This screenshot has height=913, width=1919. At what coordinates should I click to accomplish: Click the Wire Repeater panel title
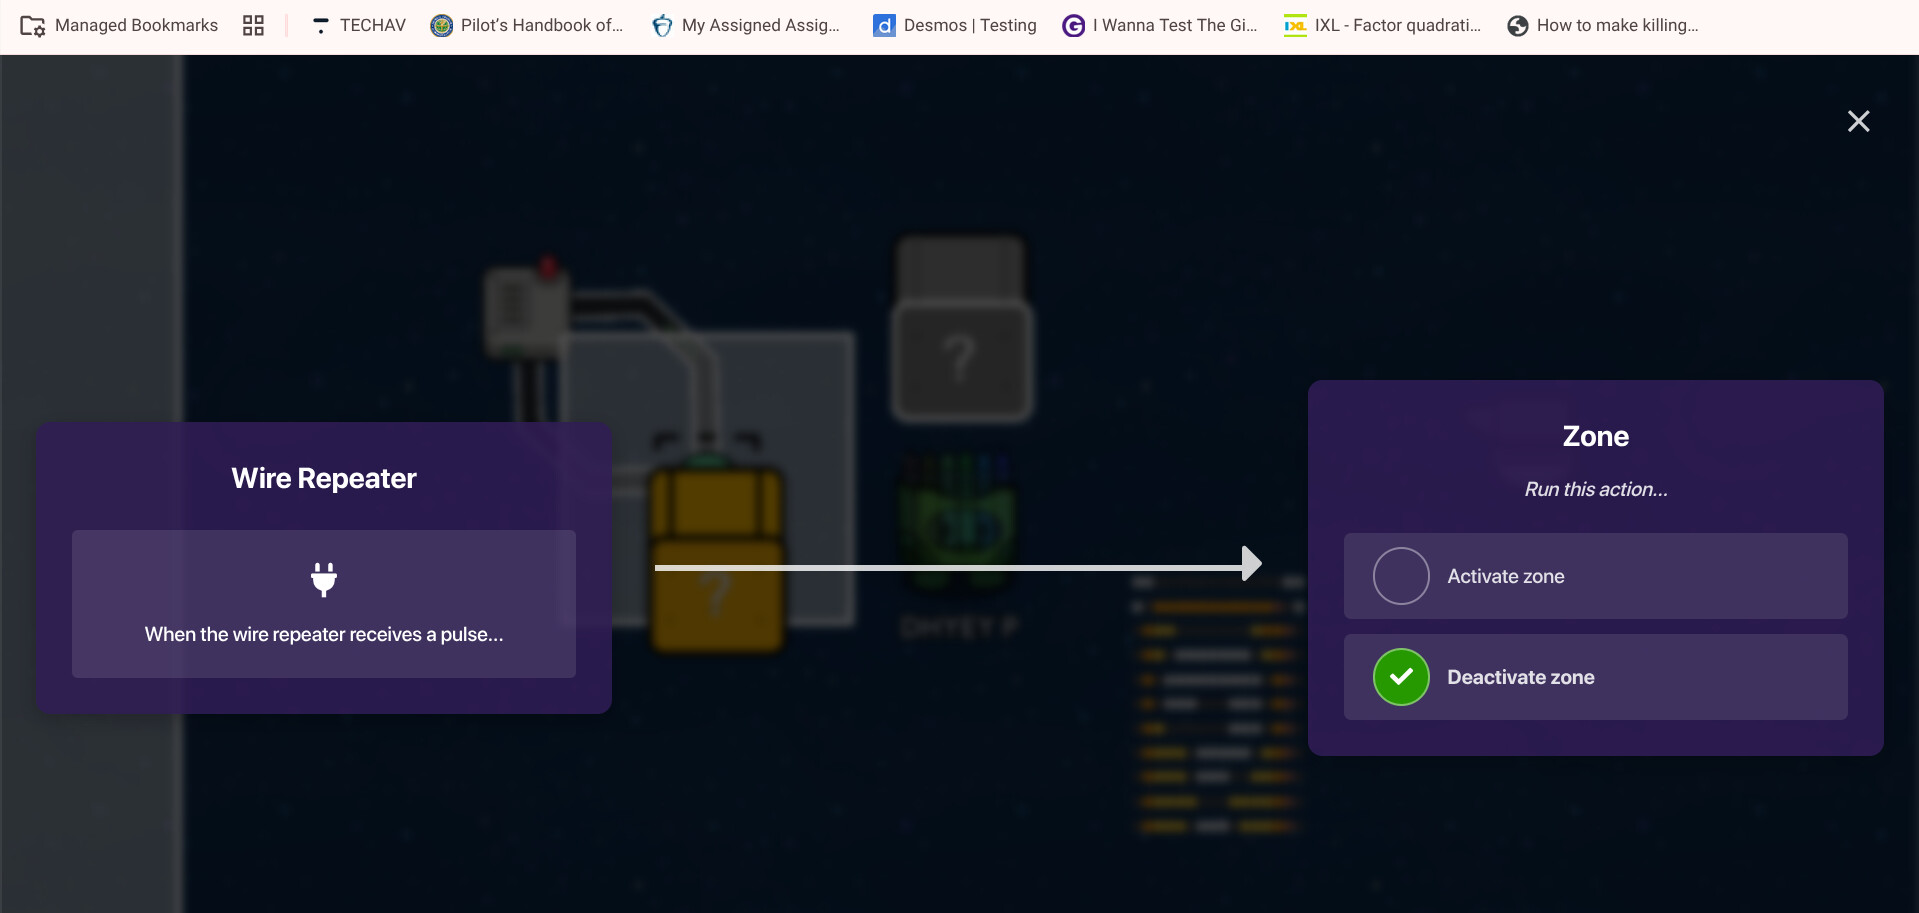point(324,478)
